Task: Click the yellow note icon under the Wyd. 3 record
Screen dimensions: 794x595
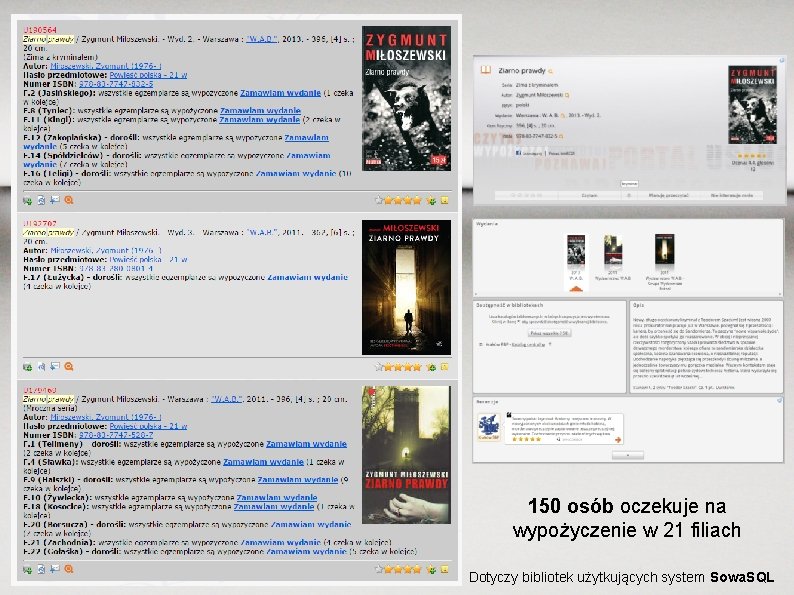Action: 445,367
